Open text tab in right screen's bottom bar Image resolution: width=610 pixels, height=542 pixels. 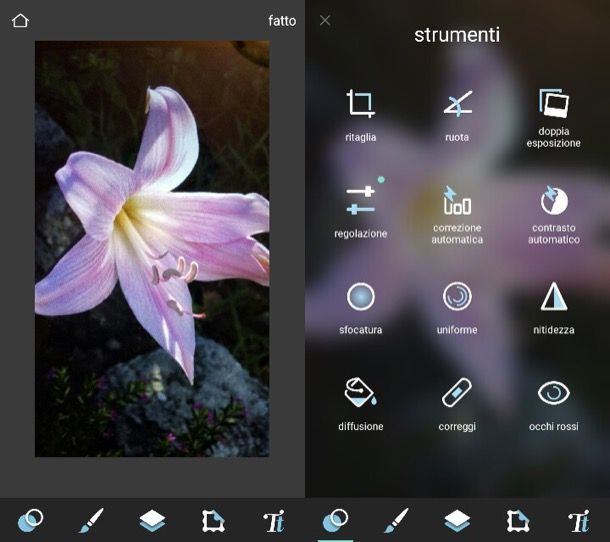(x=579, y=521)
